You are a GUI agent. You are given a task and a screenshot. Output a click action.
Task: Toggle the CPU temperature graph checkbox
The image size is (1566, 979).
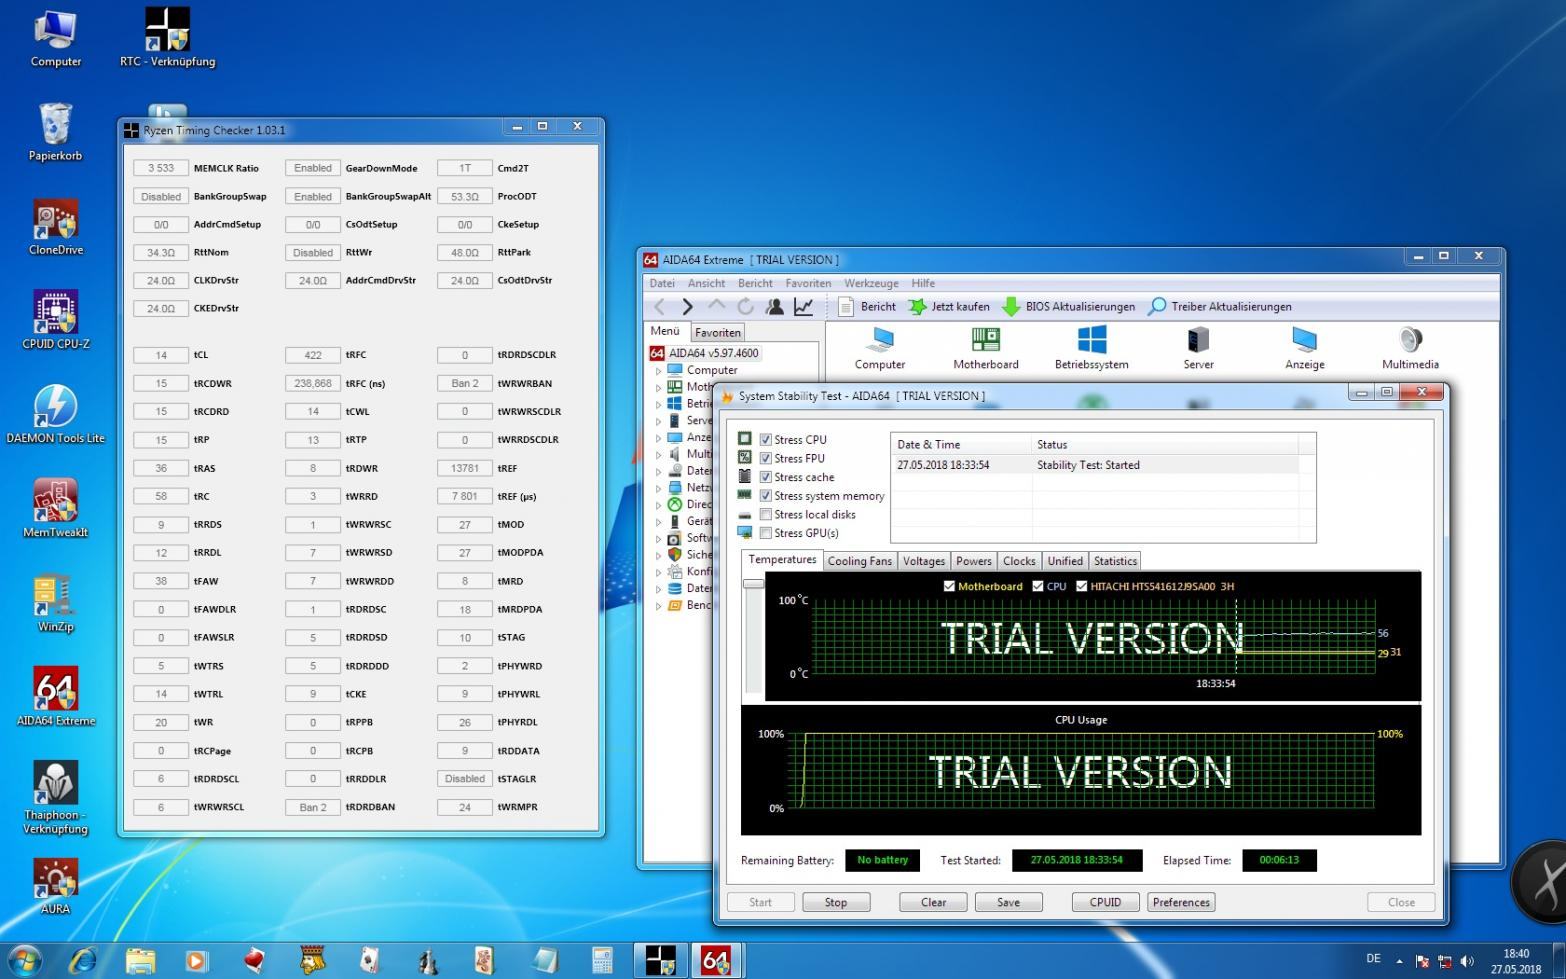[1038, 586]
